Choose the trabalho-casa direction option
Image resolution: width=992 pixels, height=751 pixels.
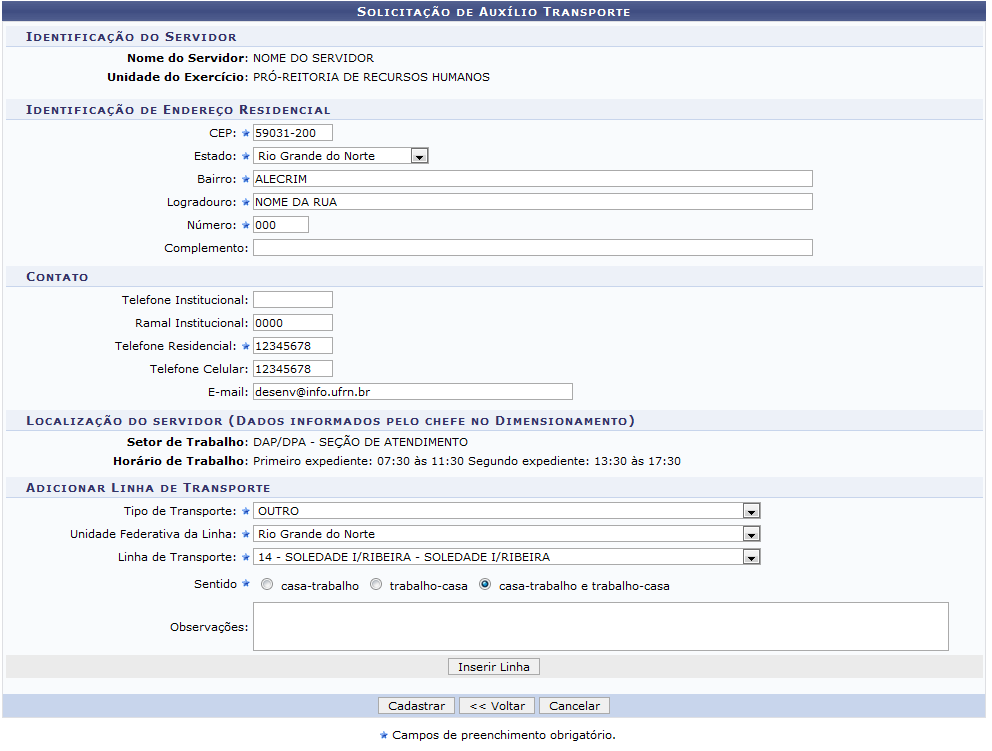pyautogui.click(x=376, y=585)
